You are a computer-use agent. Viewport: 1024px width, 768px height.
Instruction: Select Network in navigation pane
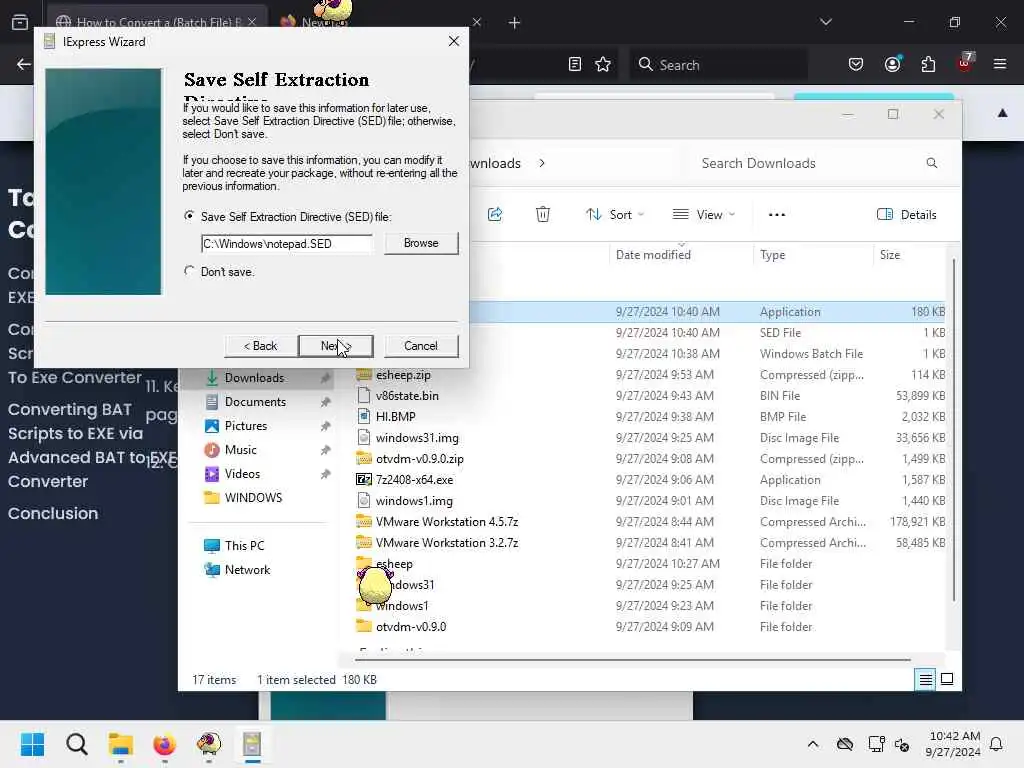(247, 569)
